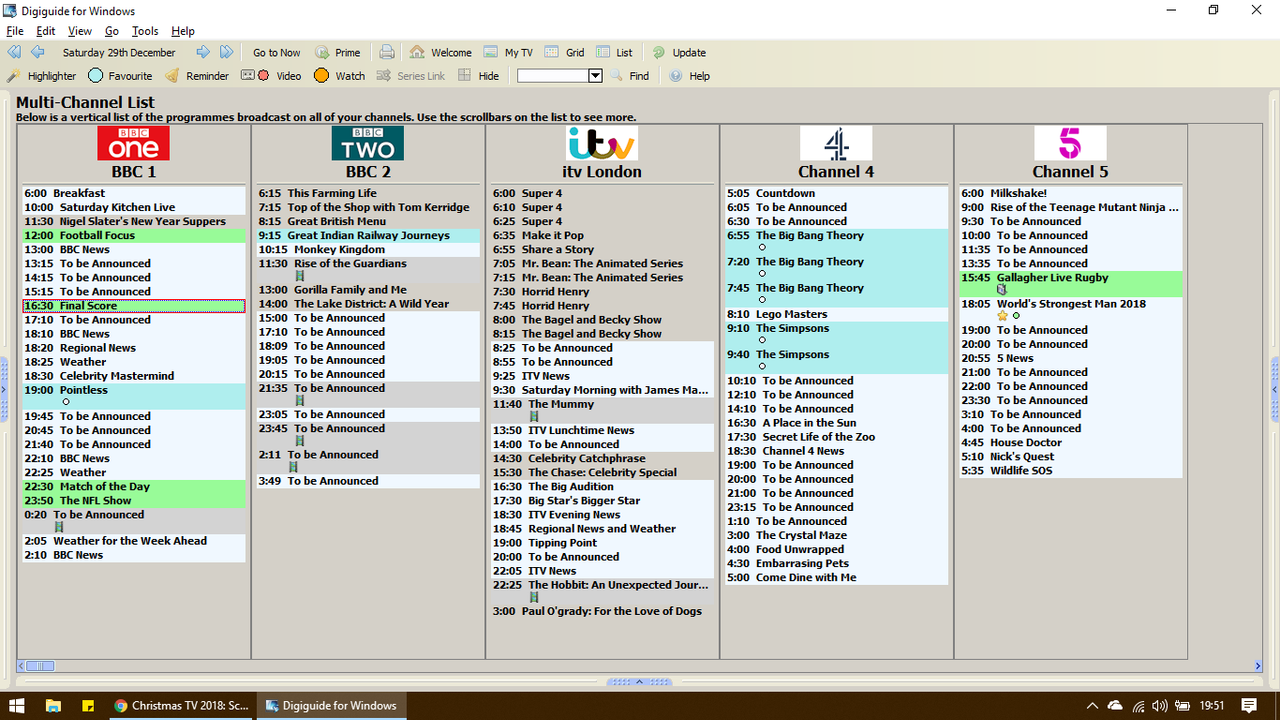
Task: Click the BBC One channel logo
Action: 133,143
